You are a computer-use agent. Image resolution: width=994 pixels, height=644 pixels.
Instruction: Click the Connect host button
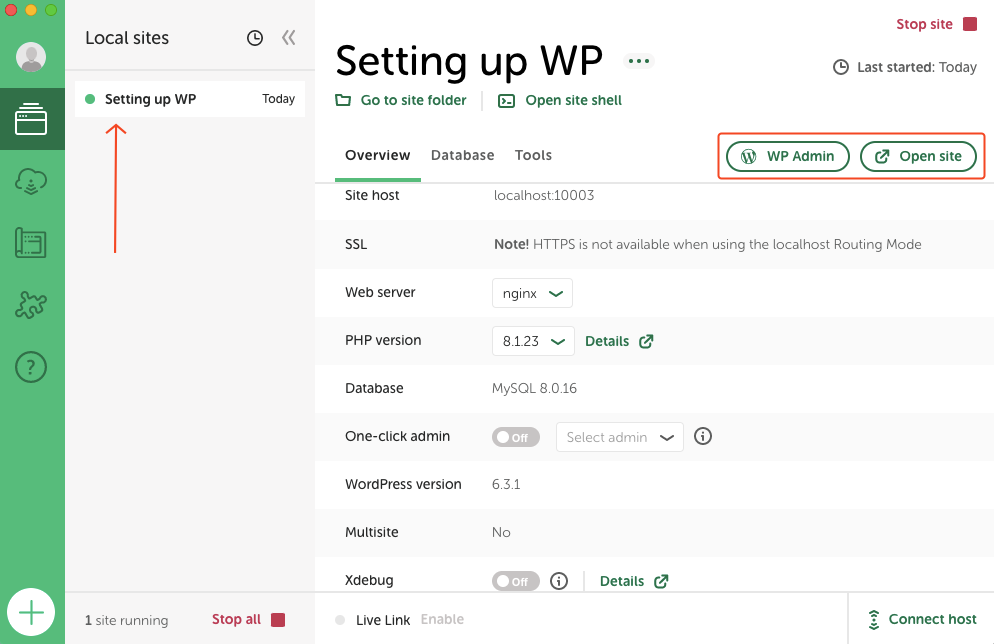tap(922, 619)
